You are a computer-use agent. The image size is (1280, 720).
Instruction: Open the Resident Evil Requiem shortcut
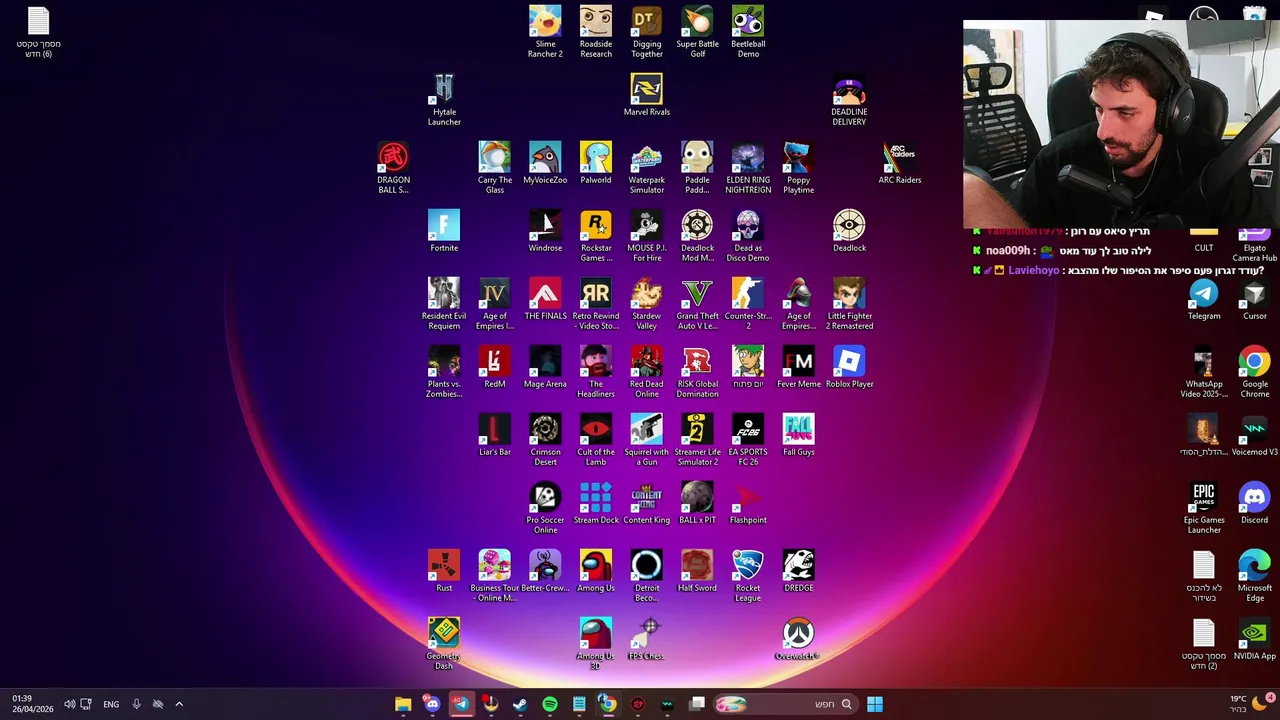pyautogui.click(x=444, y=304)
